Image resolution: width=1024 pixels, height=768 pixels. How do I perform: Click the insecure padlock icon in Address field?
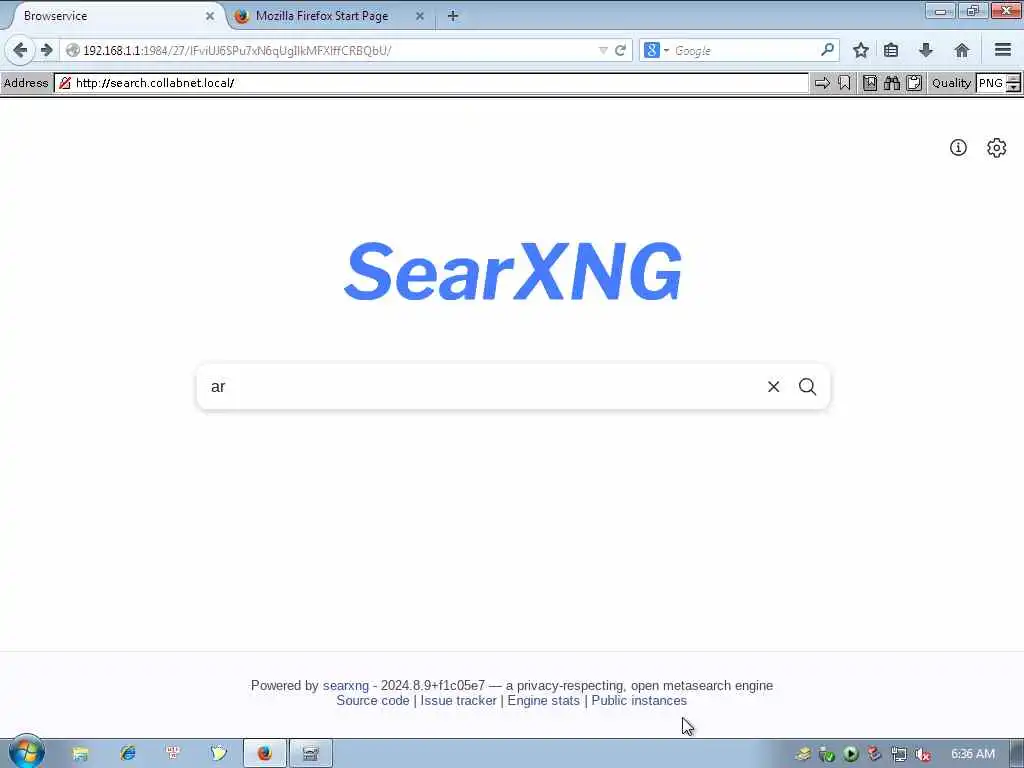click(65, 83)
